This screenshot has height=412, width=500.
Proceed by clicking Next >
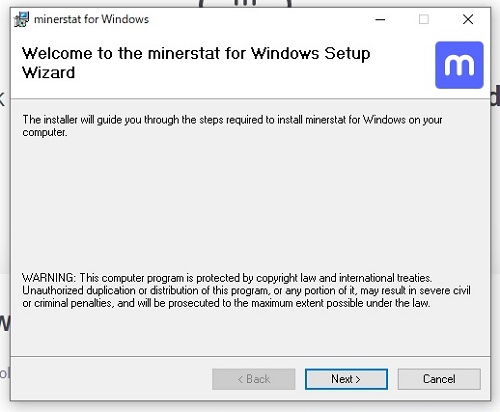(x=346, y=379)
